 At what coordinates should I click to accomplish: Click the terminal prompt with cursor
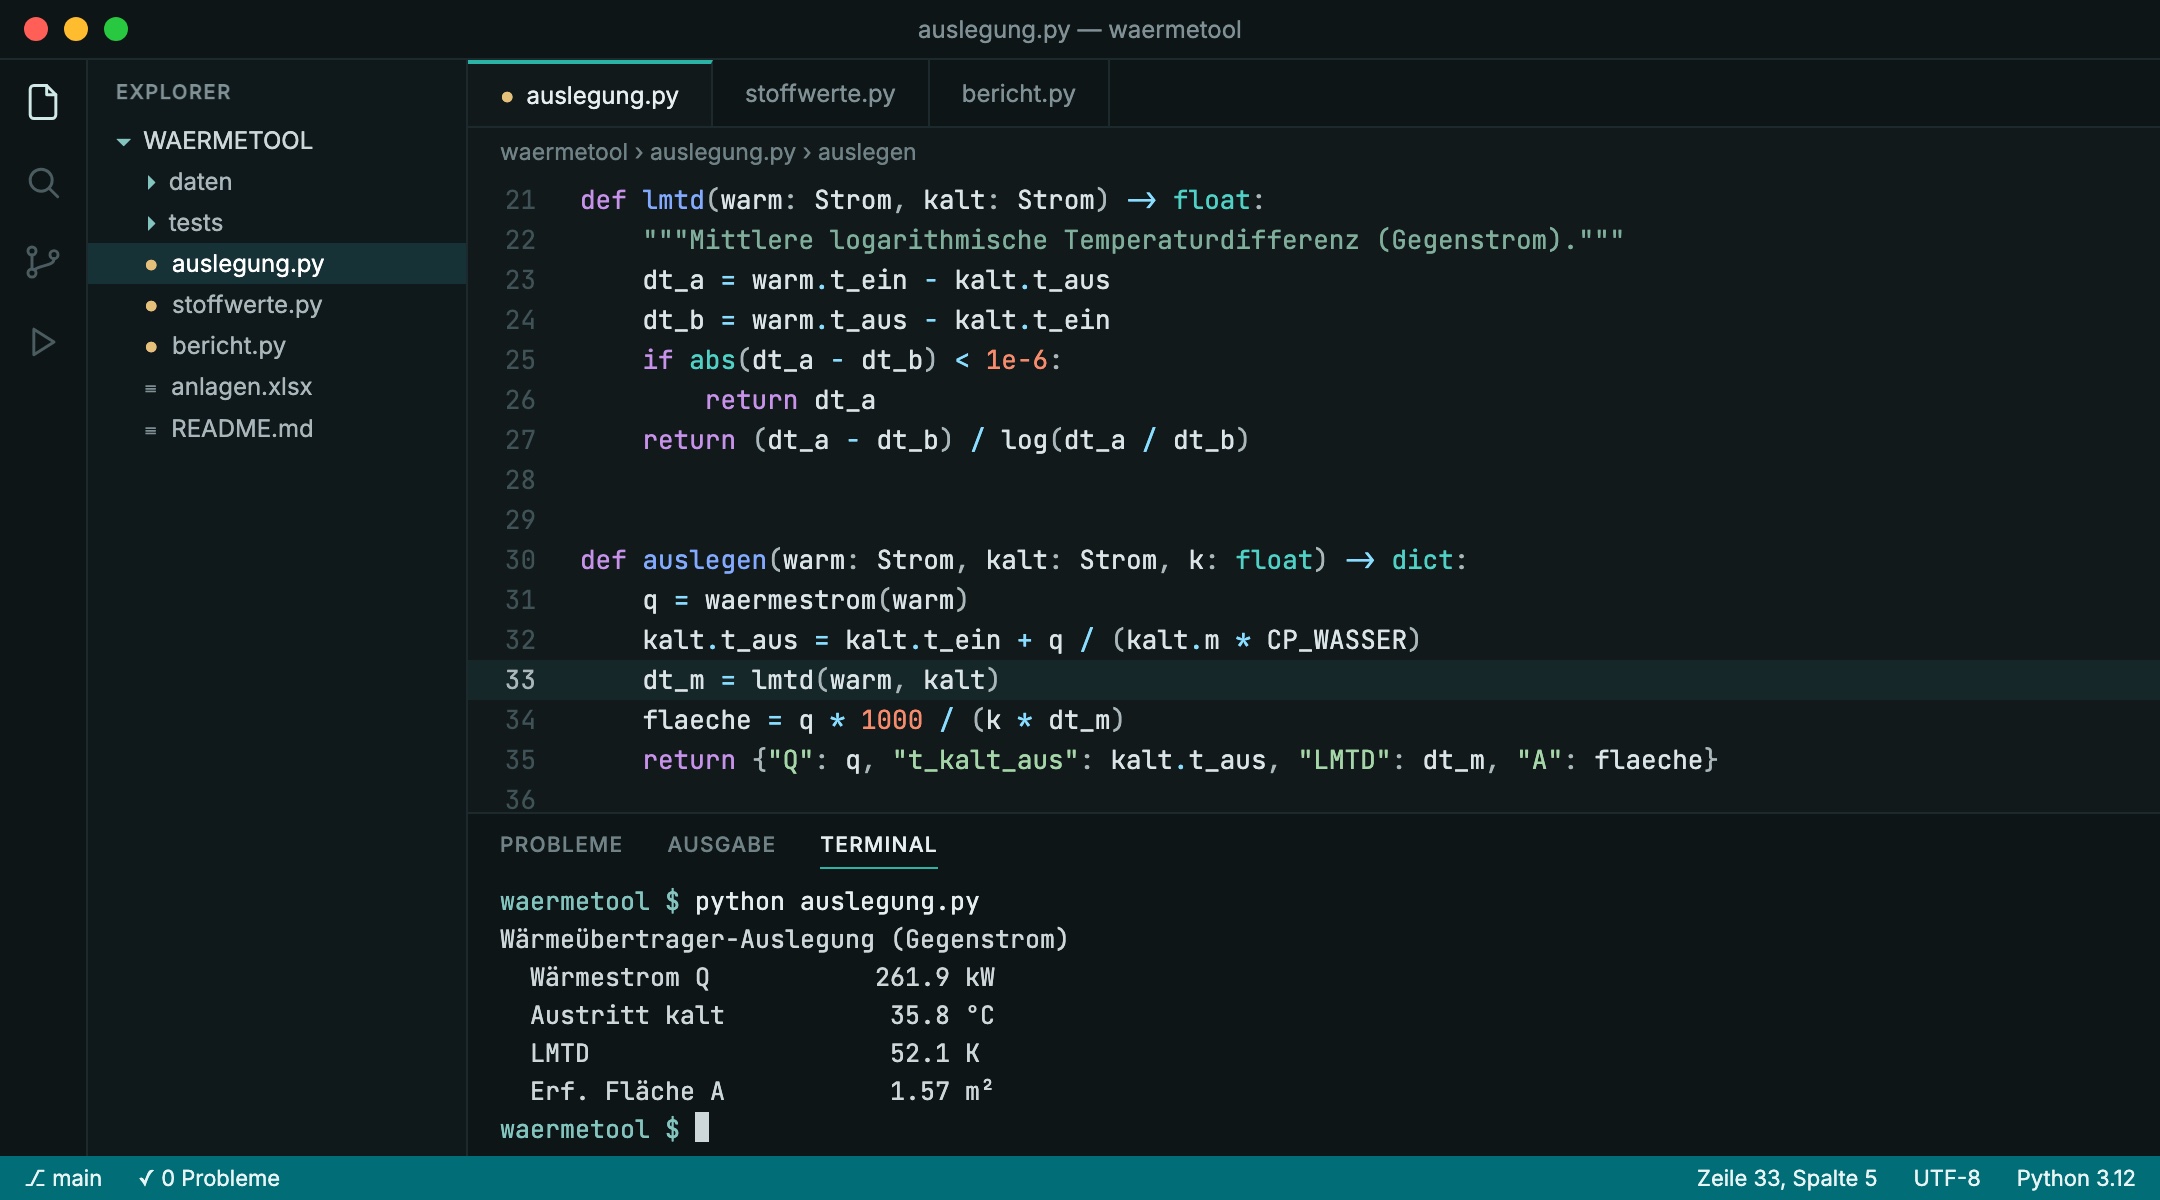(x=604, y=1129)
